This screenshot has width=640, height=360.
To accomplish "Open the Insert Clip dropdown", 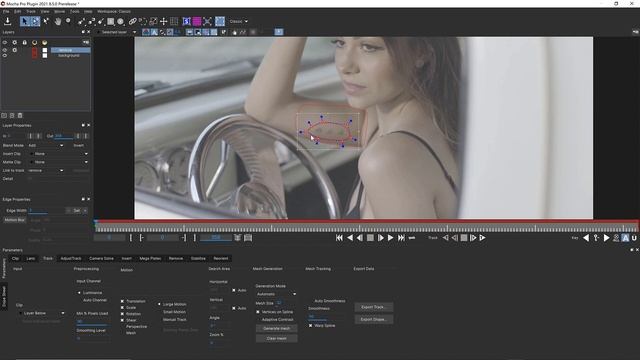I will (59, 154).
